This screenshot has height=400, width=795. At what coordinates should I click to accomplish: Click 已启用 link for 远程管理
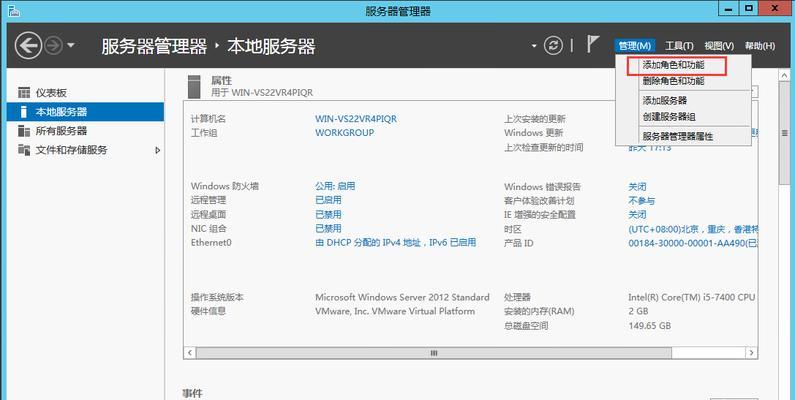(328, 200)
